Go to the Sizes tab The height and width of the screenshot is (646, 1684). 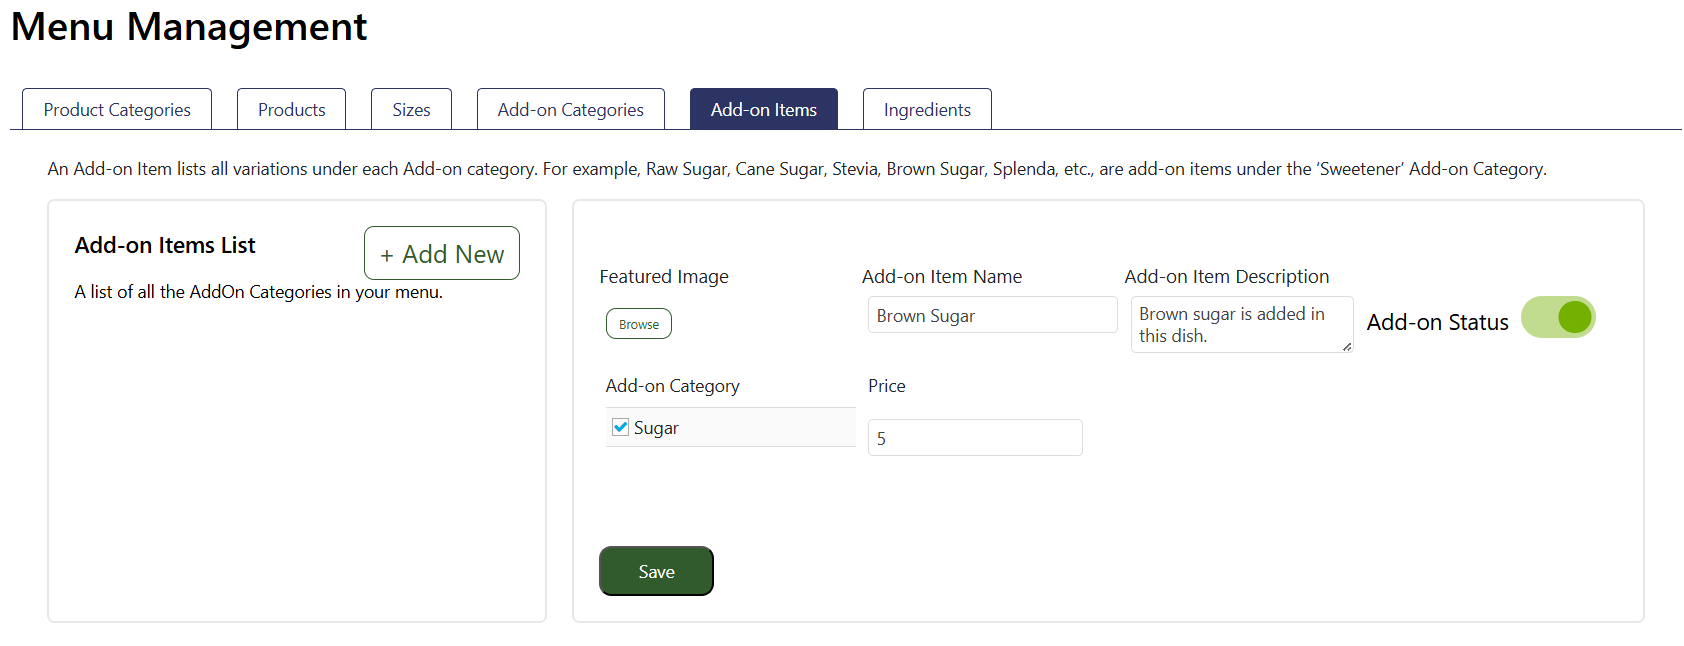tap(411, 109)
